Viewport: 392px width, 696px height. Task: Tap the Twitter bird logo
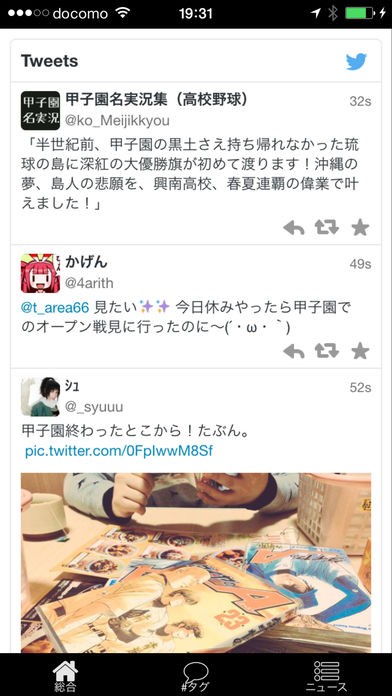[356, 61]
